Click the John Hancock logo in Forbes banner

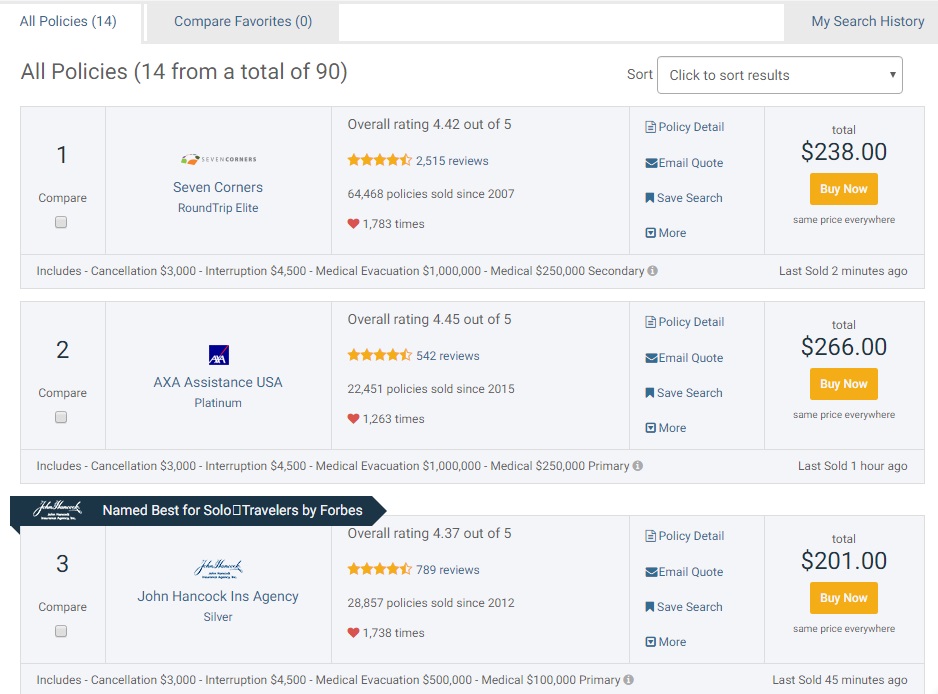[x=57, y=510]
